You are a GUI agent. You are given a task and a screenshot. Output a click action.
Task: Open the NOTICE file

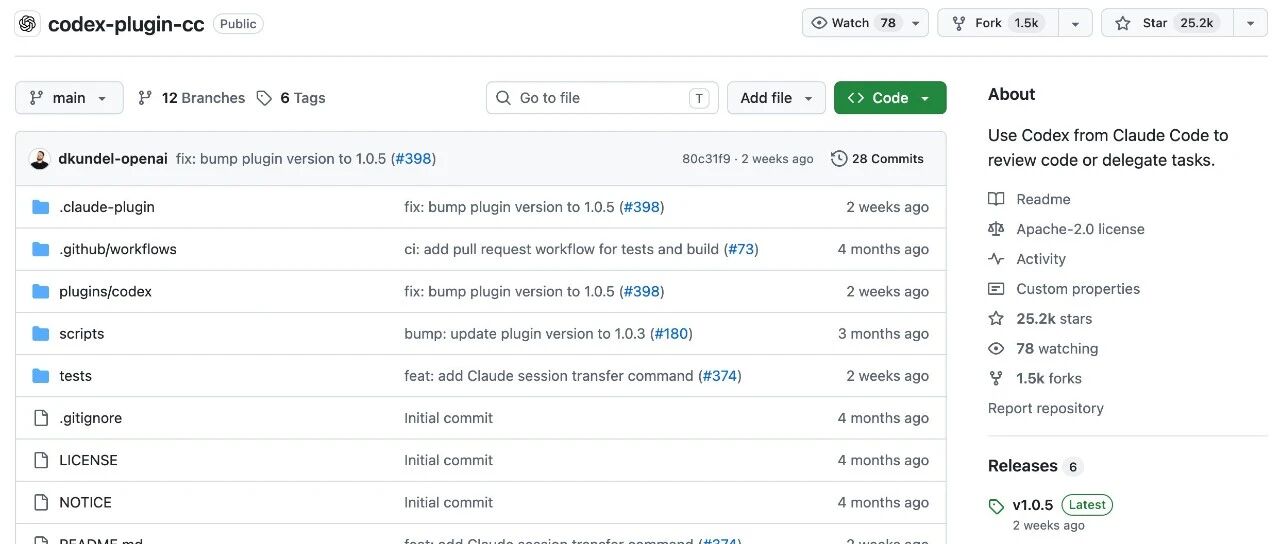(x=85, y=502)
